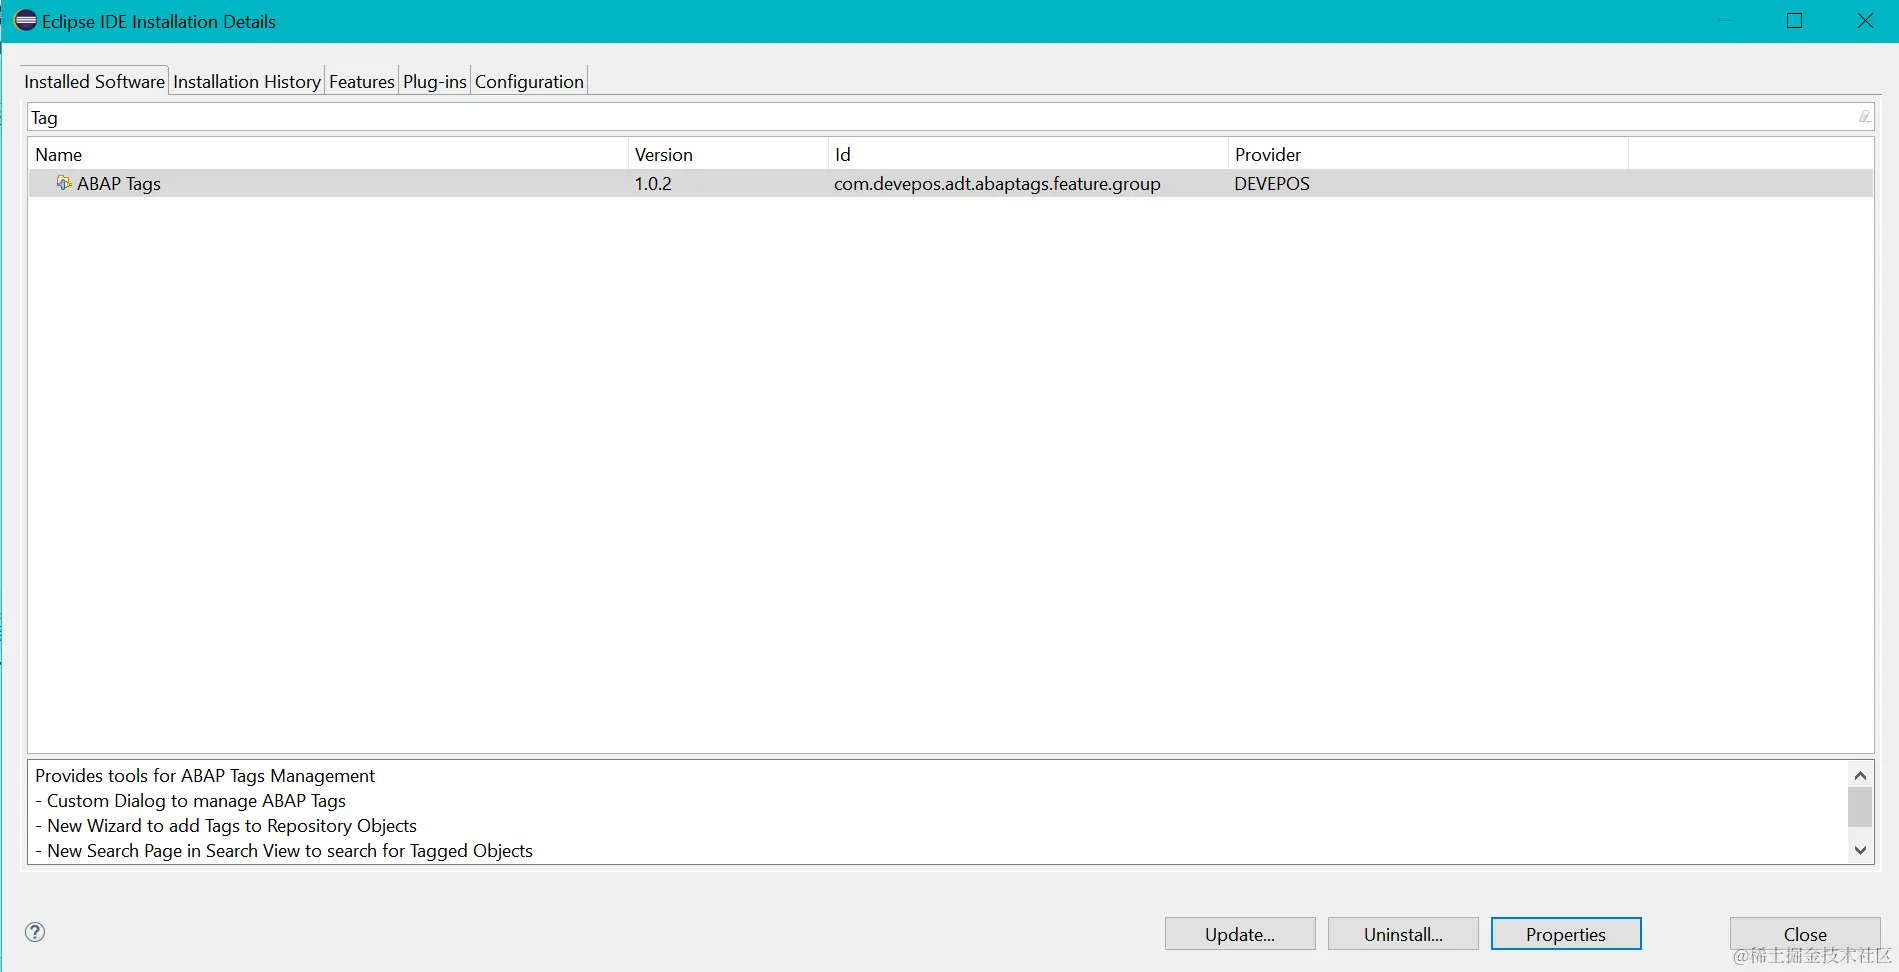Switch to the Features tab
This screenshot has width=1899, height=972.
tap(362, 81)
